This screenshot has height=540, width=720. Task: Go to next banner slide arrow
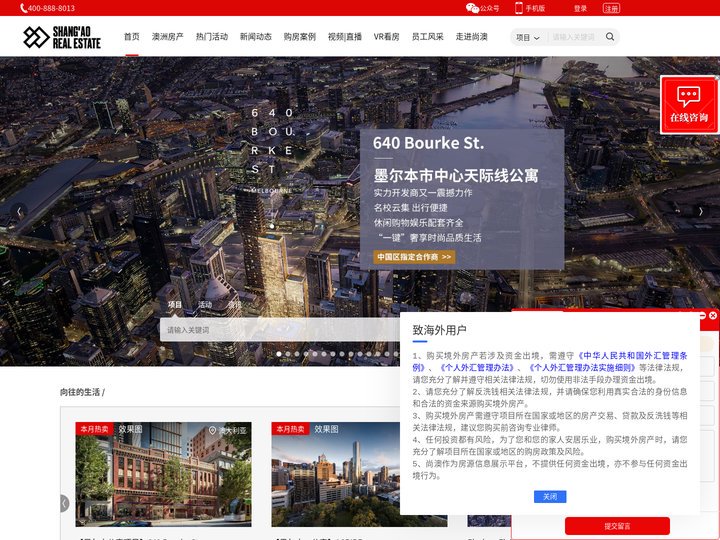coord(701,211)
